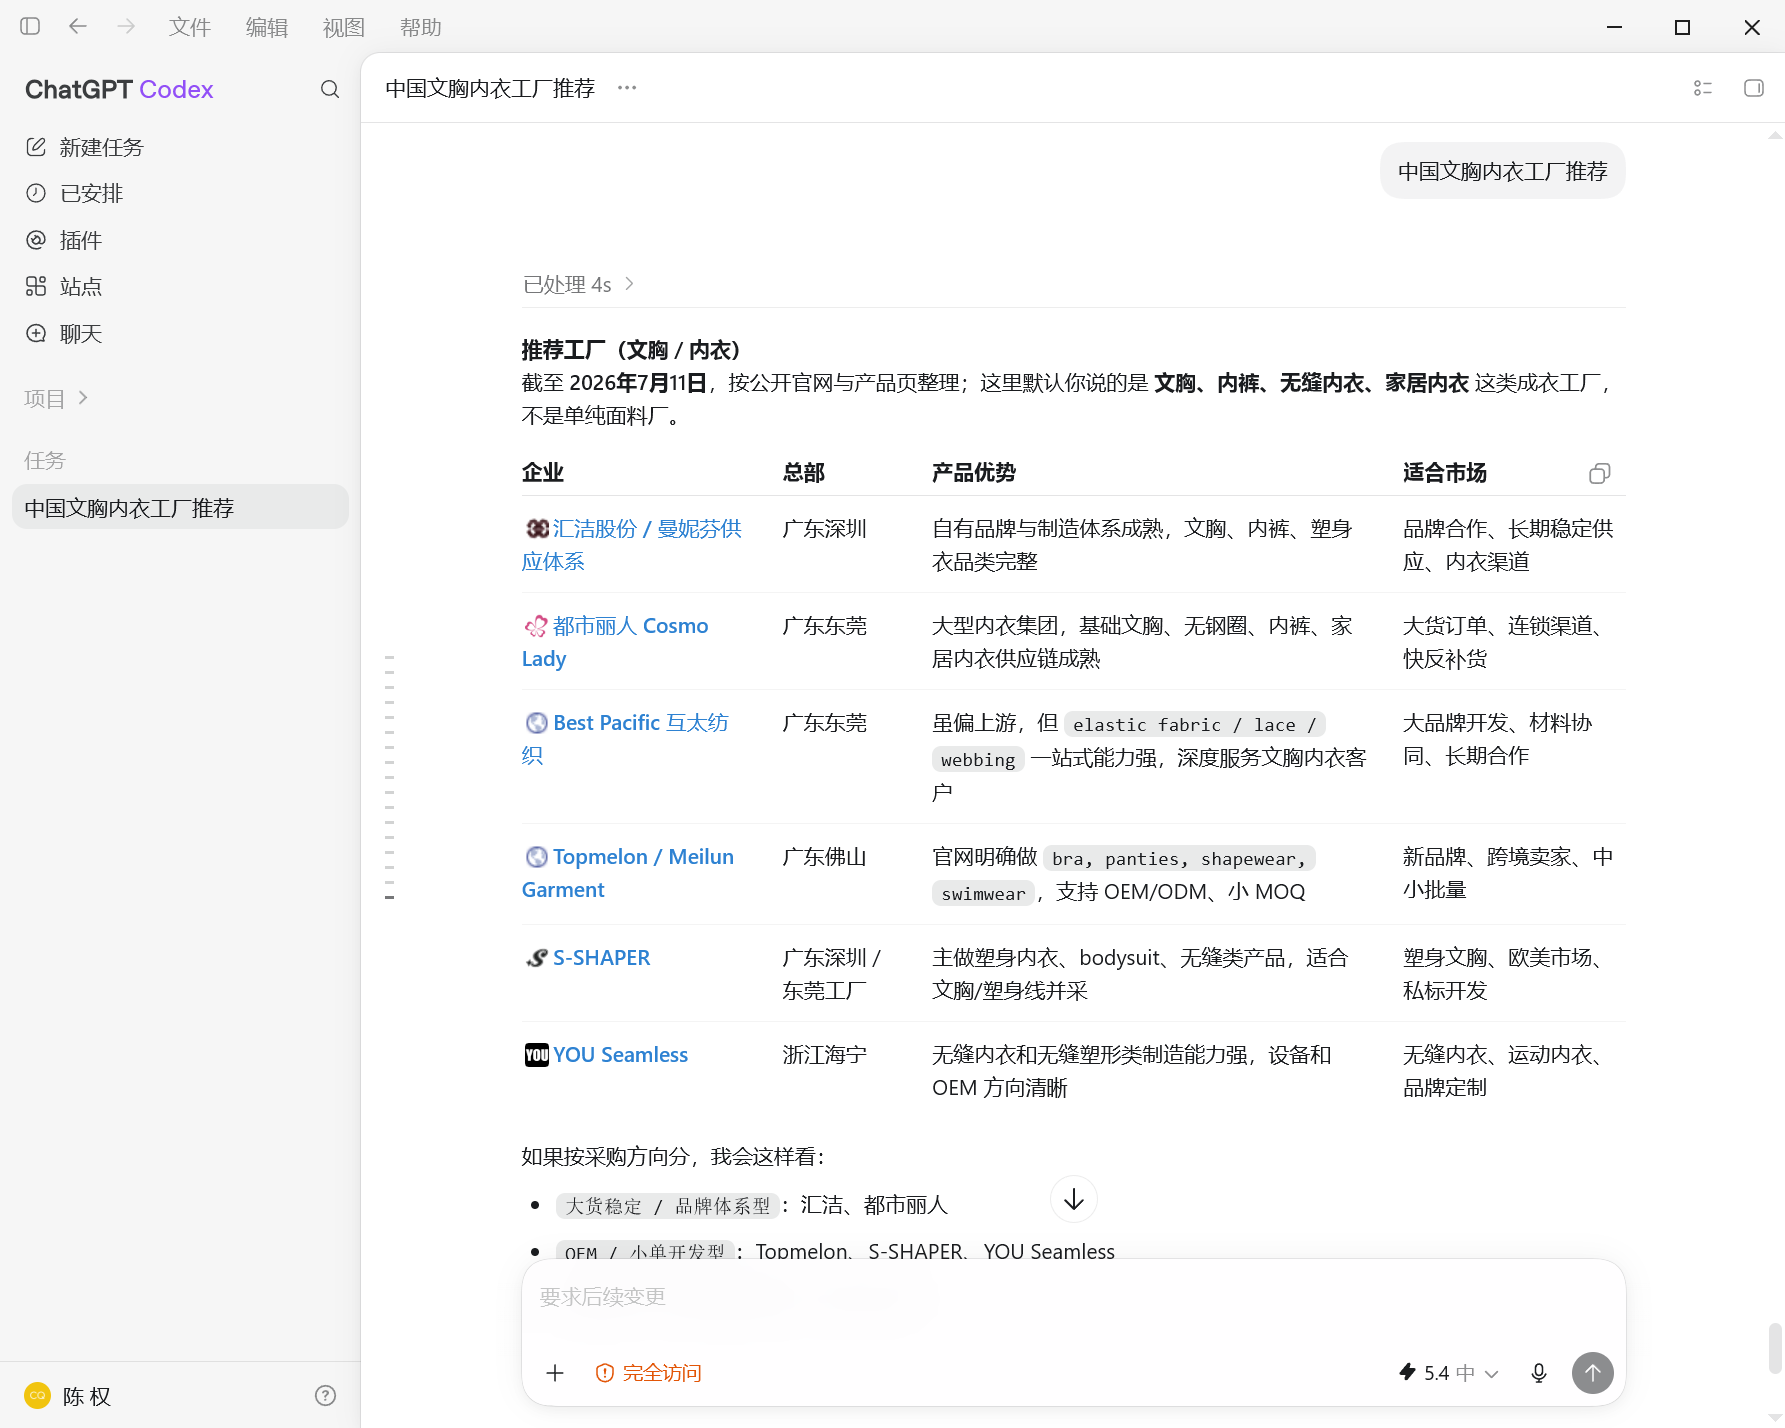
Task: Click the 中国文胸内衣工厂推荐 user message bubble
Action: coord(1502,171)
